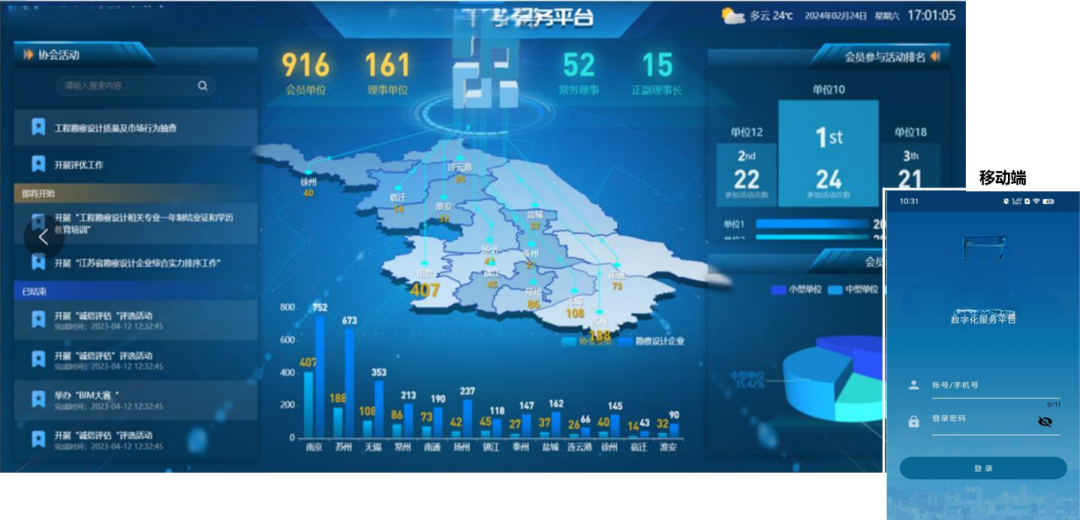Screen dimensions: 1080x520
Task: Click the person icon beside 账号/手机号
Action: point(913,386)
